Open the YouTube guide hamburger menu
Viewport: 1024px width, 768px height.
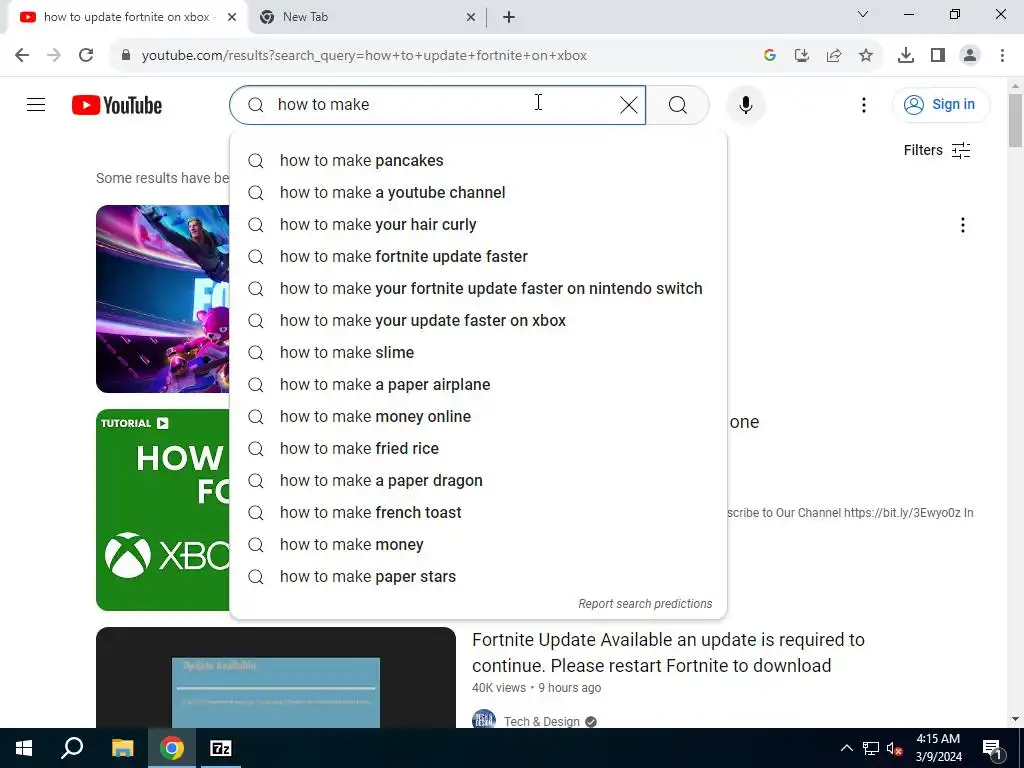[x=36, y=104]
